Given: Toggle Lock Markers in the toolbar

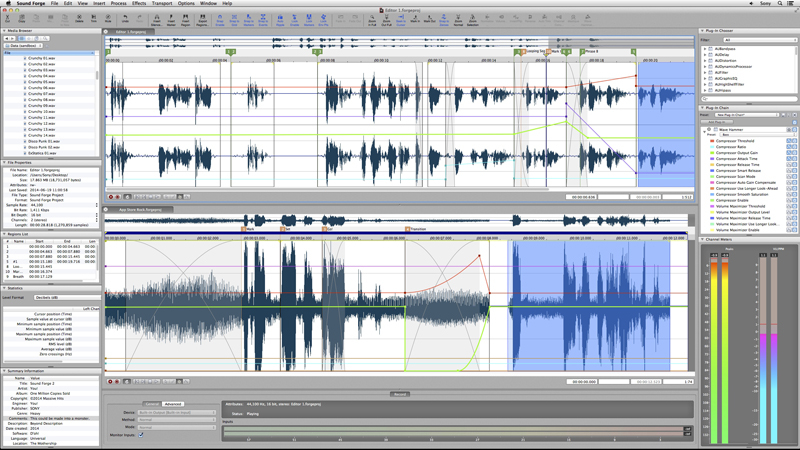Looking at the screenshot, I should click(309, 20).
